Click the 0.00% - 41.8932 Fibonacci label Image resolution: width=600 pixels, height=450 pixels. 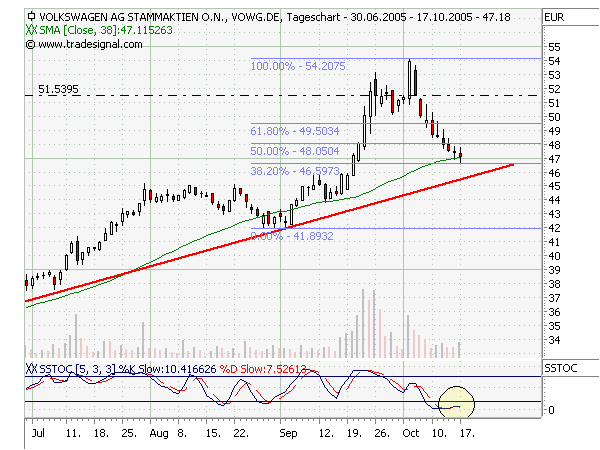click(292, 236)
